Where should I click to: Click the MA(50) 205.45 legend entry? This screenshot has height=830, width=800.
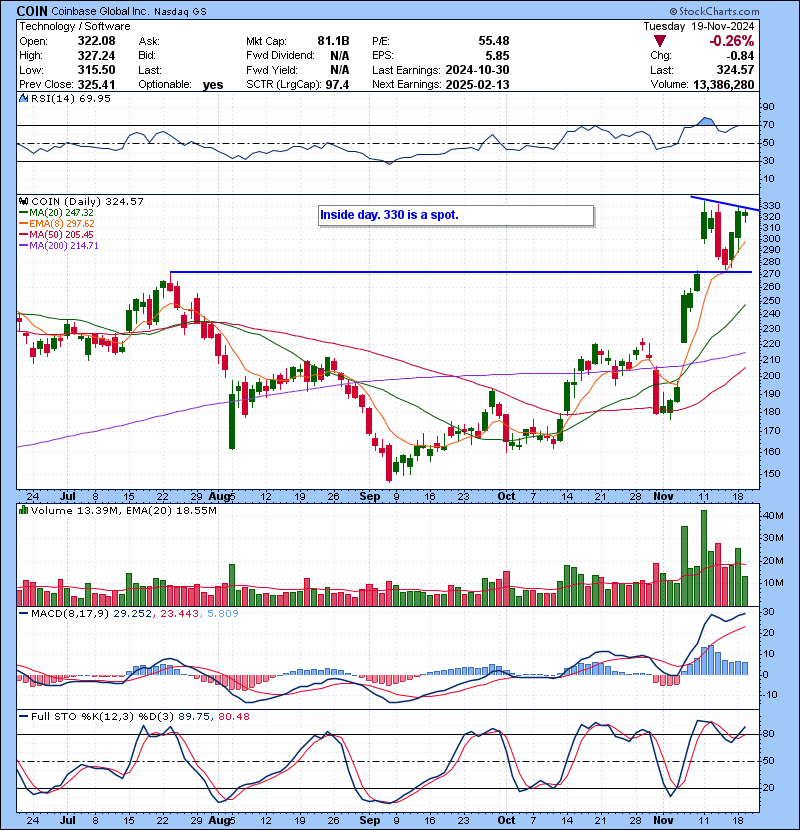coord(57,234)
